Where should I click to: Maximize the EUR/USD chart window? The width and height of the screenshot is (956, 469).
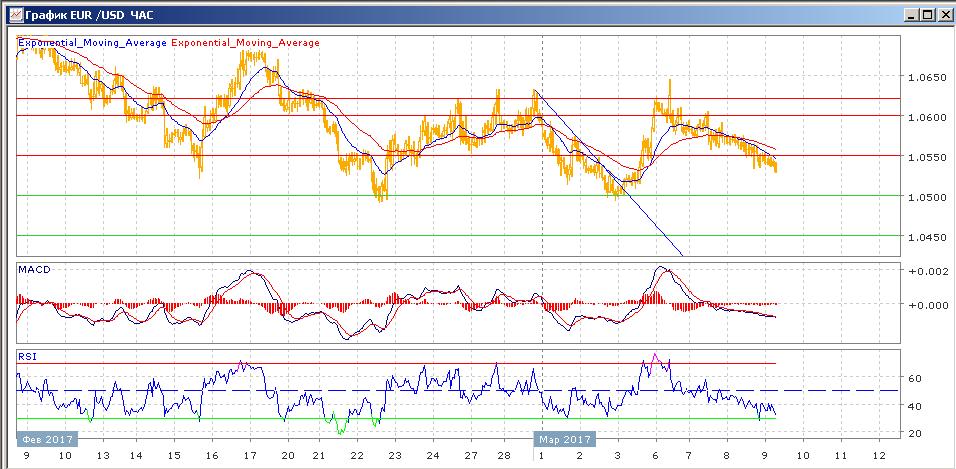point(926,15)
